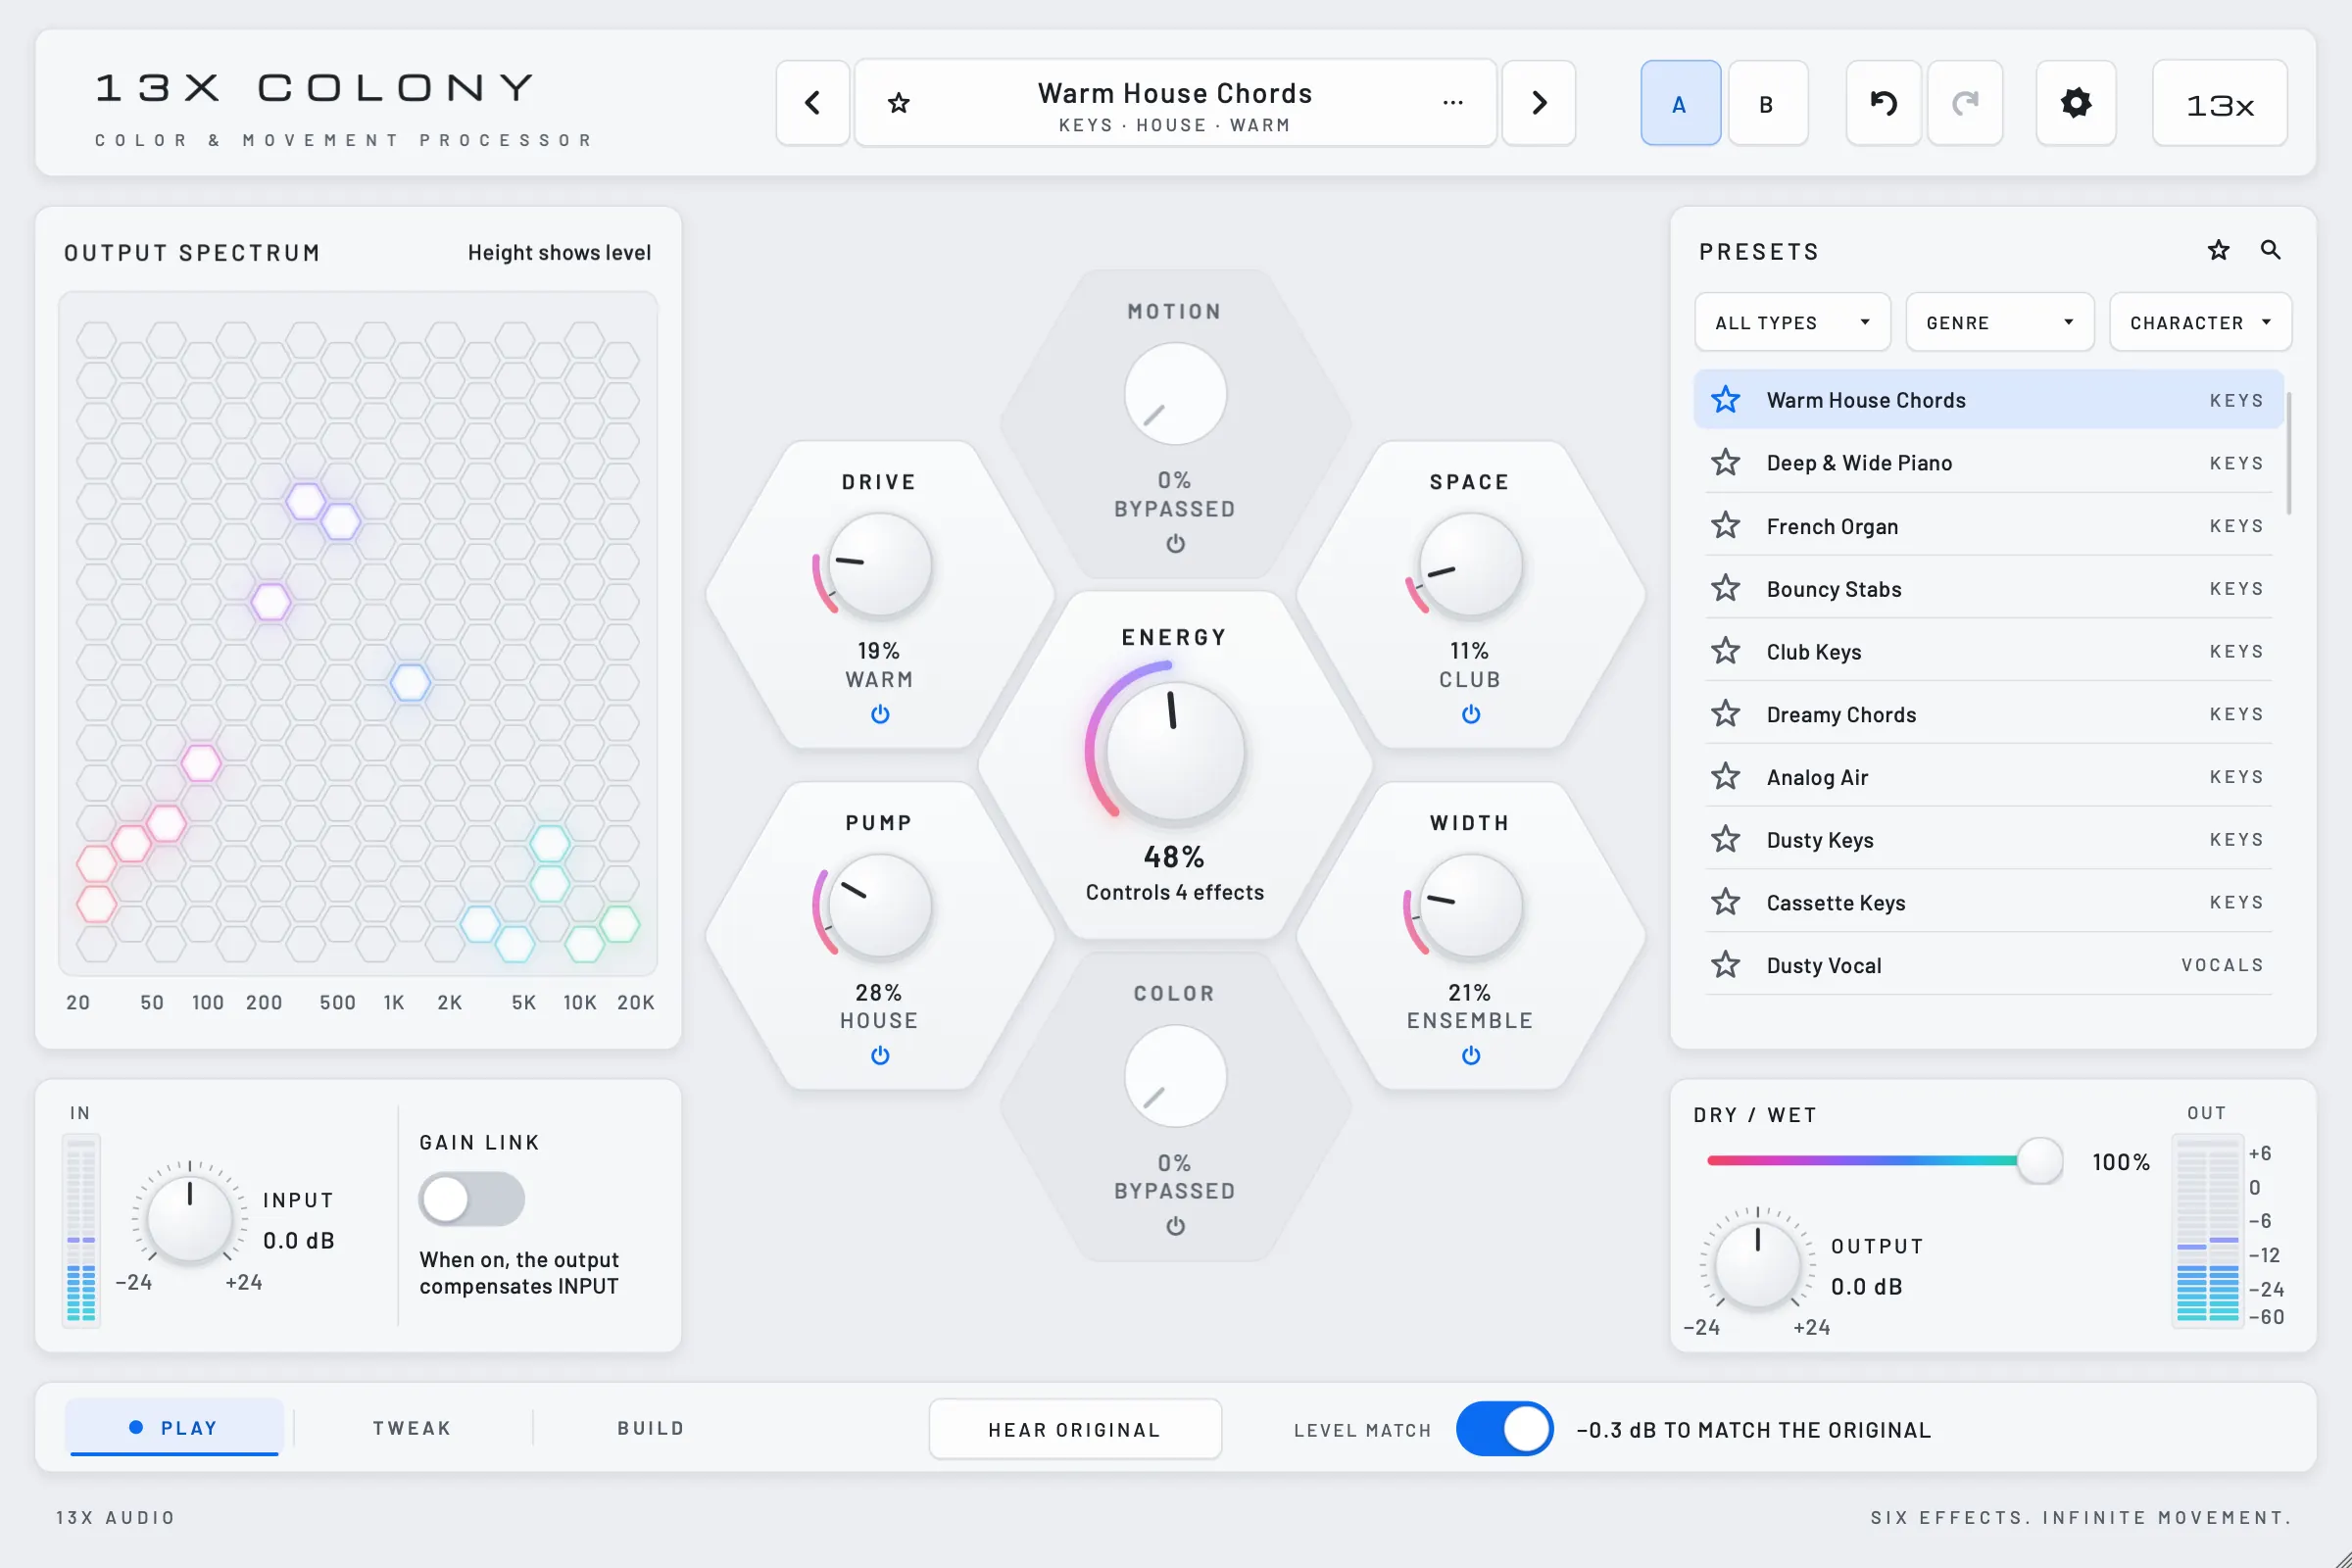This screenshot has width=2352, height=1568.
Task: Toggle the Pump effect power button
Action: (x=880, y=1055)
